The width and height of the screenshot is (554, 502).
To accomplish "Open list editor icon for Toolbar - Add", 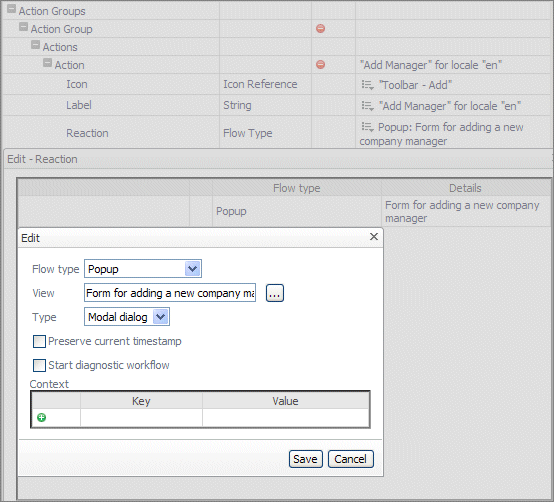I will pyautogui.click(x=367, y=85).
